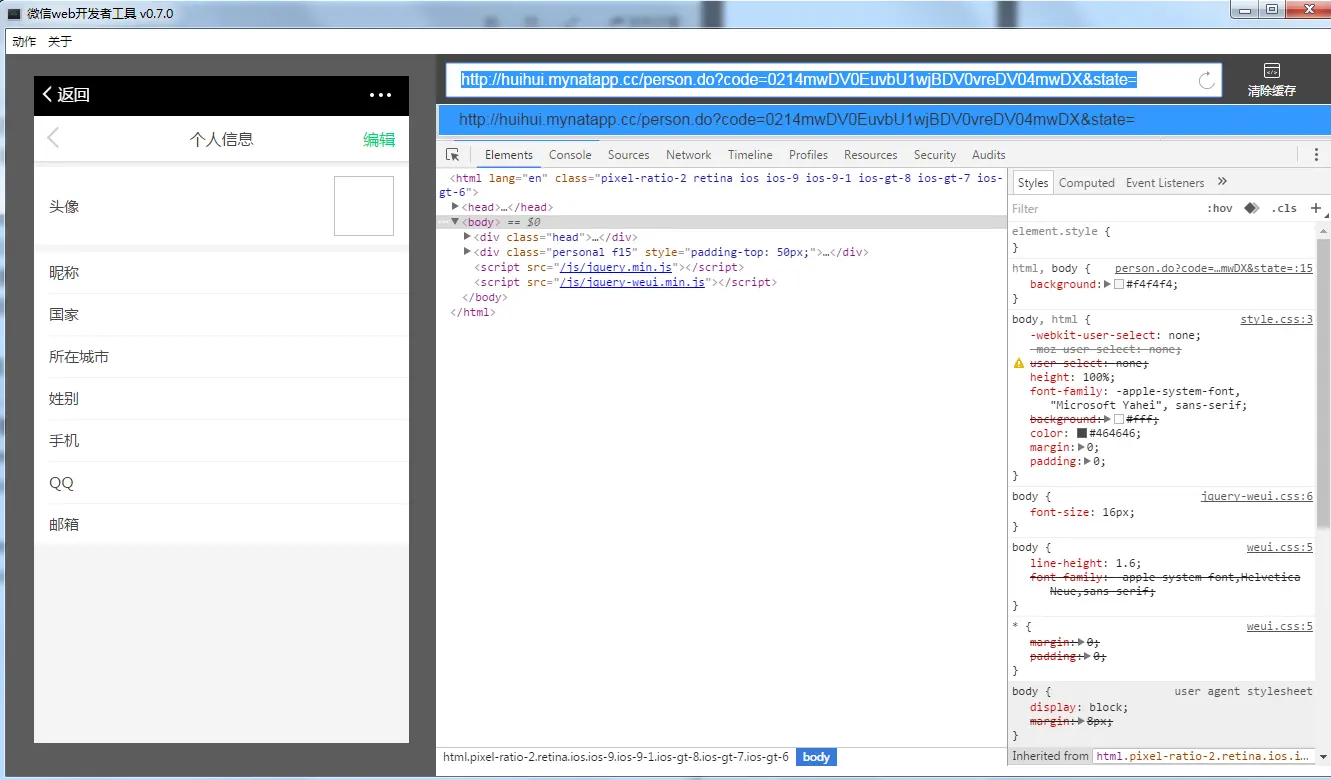Click the new style rule plus icon
The width and height of the screenshot is (1331, 780).
click(1316, 208)
